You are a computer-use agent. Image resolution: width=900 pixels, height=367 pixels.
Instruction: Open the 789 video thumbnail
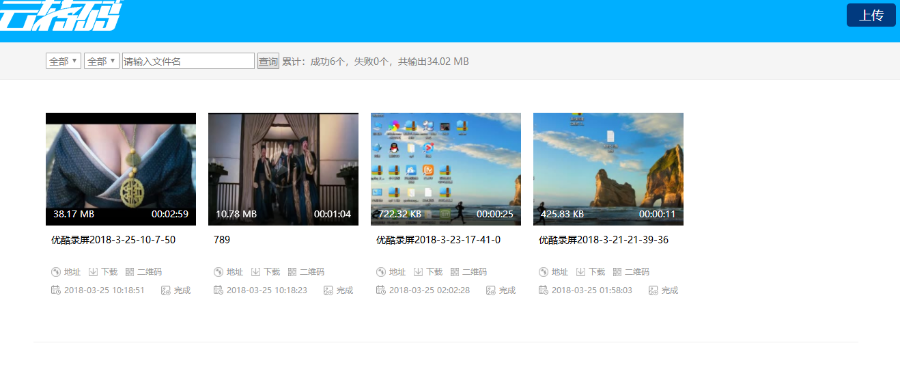[283, 169]
